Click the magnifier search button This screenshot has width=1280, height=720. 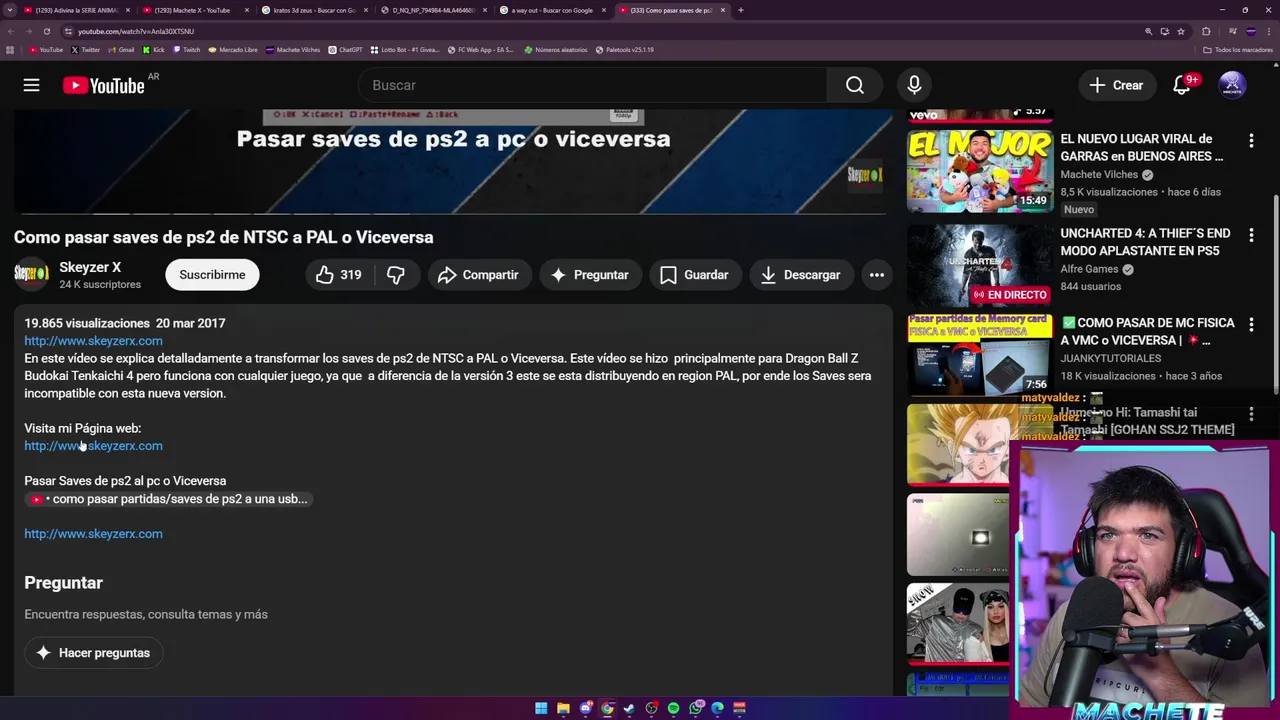[855, 85]
